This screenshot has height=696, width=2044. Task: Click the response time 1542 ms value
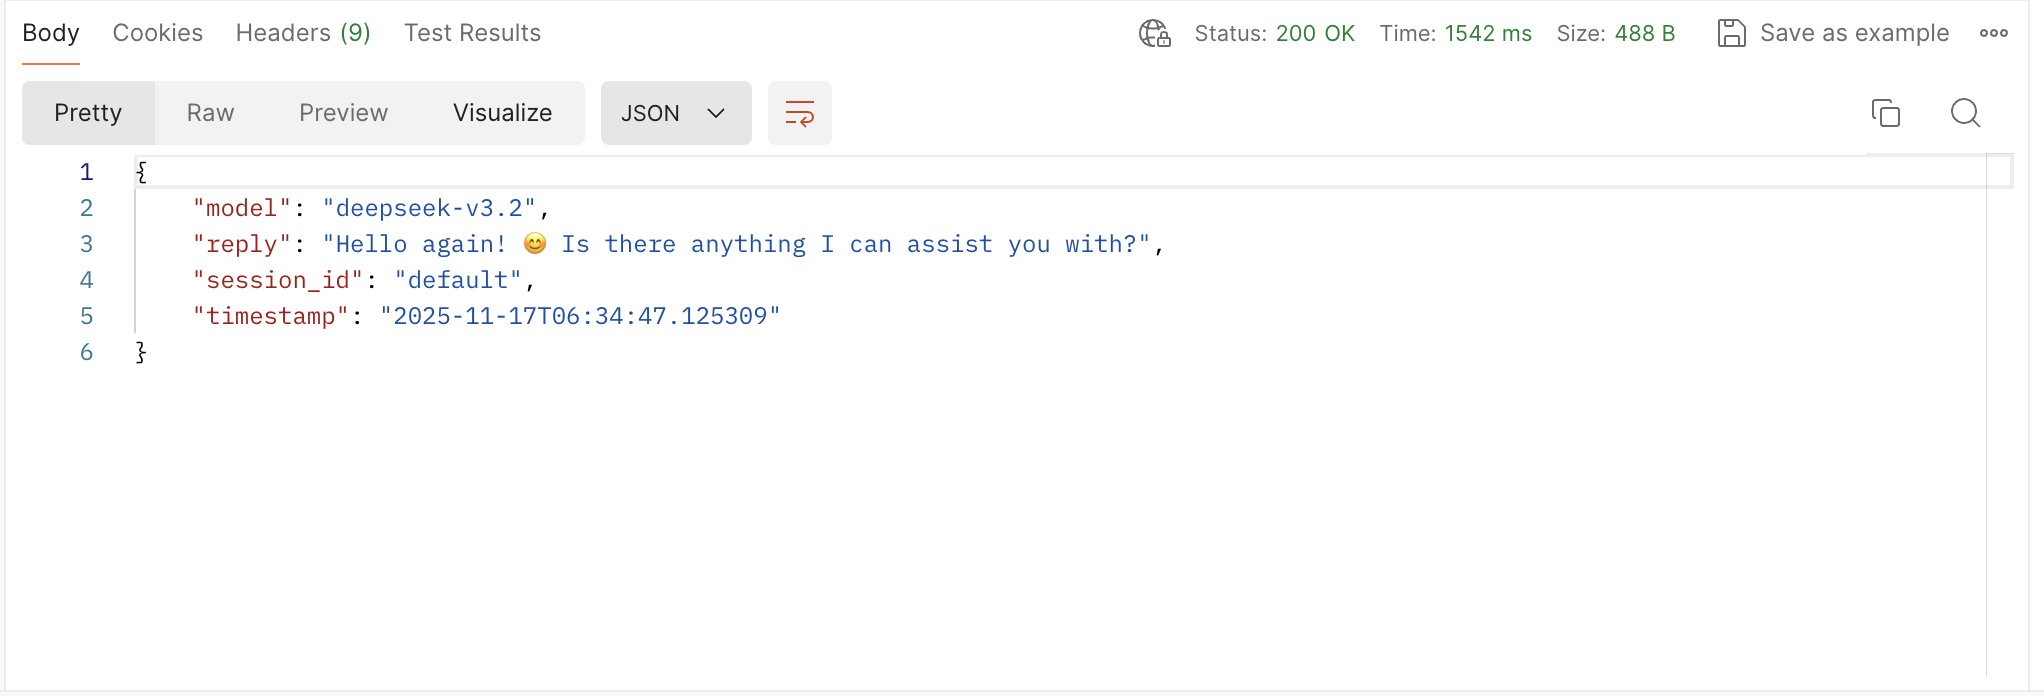(x=1487, y=33)
